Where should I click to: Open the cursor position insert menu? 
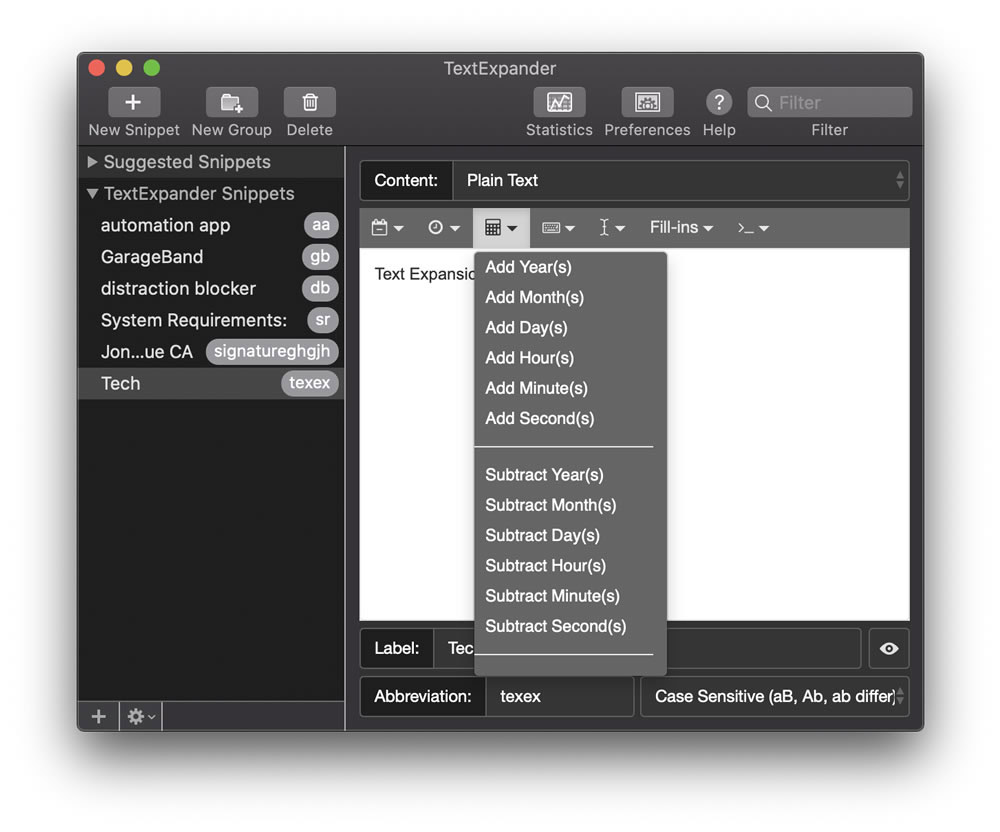tap(611, 228)
